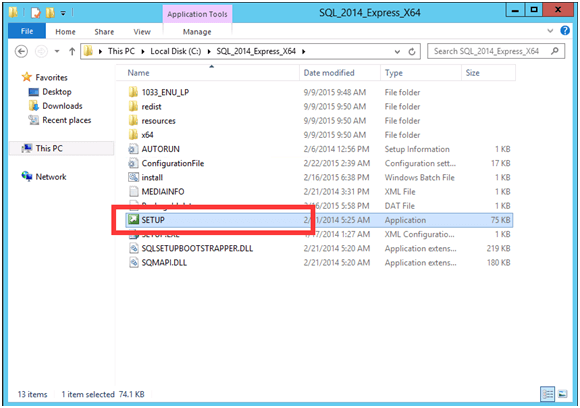Viewport: 580px width, 408px height.
Task: Click the Properties quick access toolbar icon
Action: pos(36,13)
